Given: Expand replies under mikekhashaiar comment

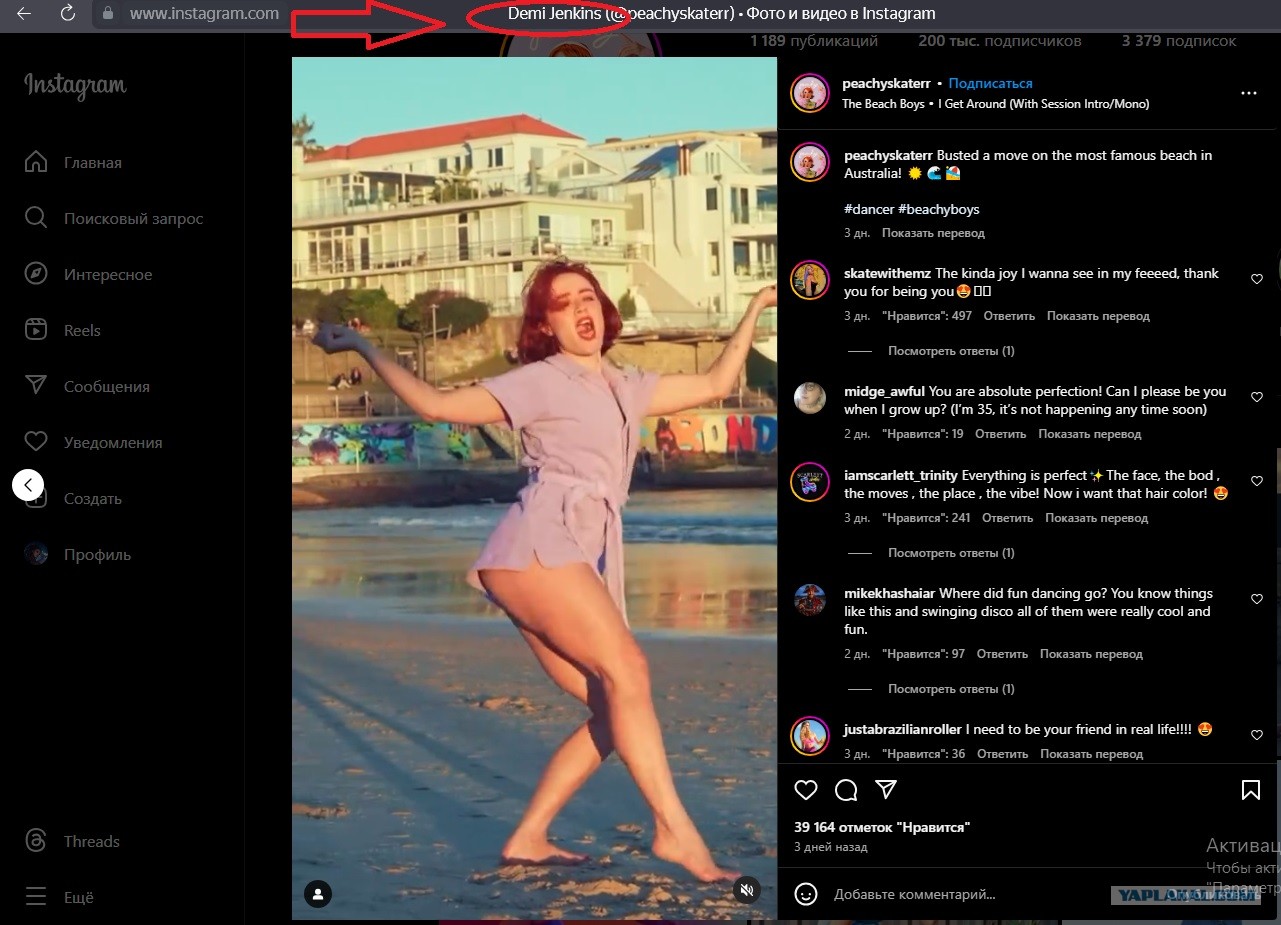Looking at the screenshot, I should coord(951,689).
